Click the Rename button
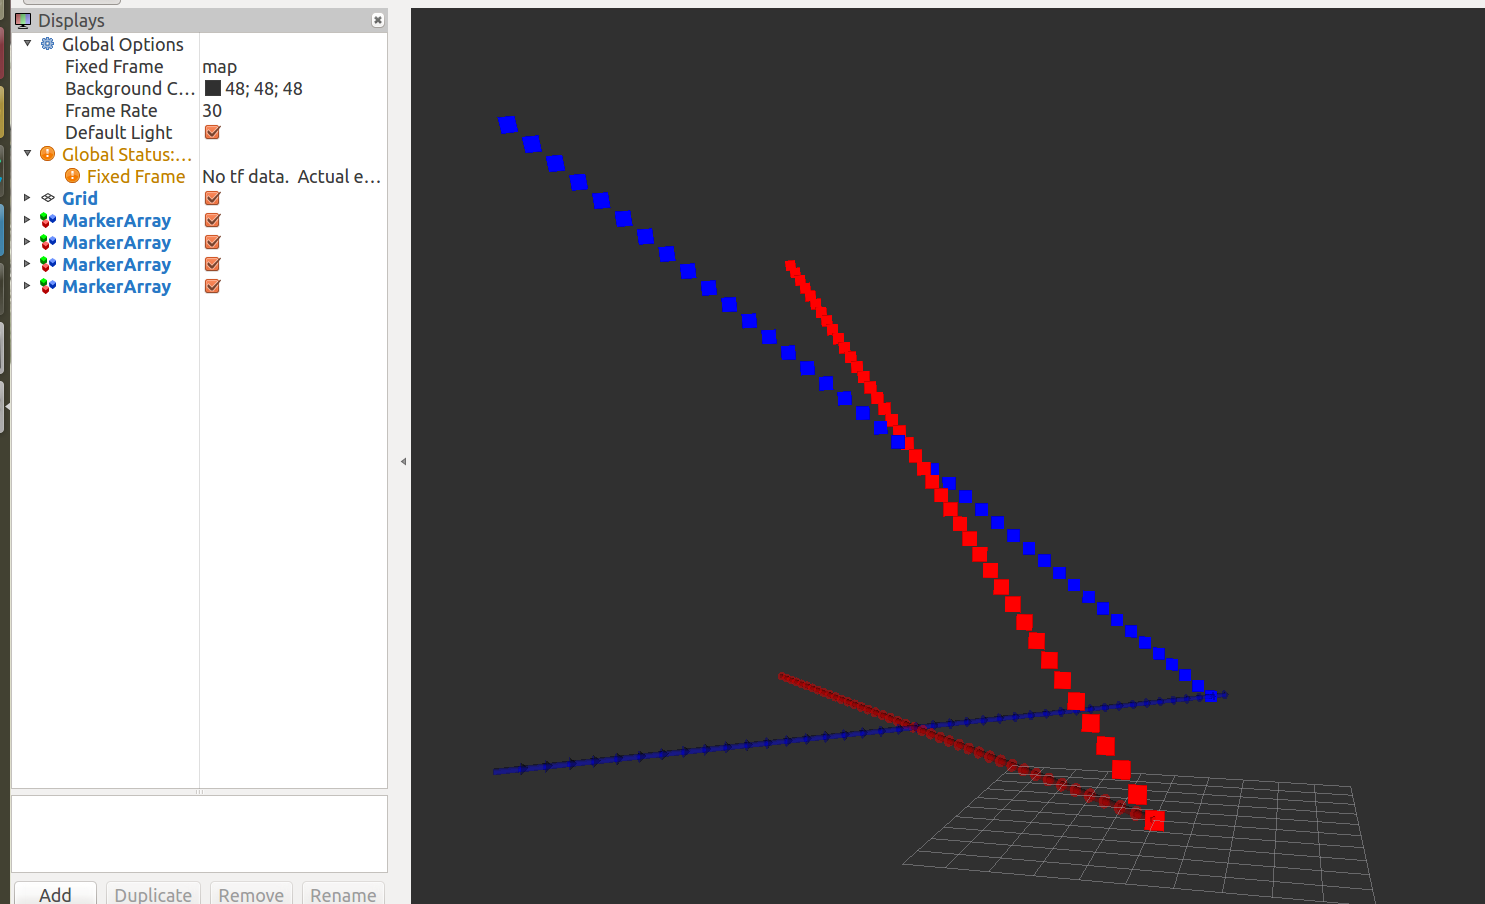 tap(343, 895)
